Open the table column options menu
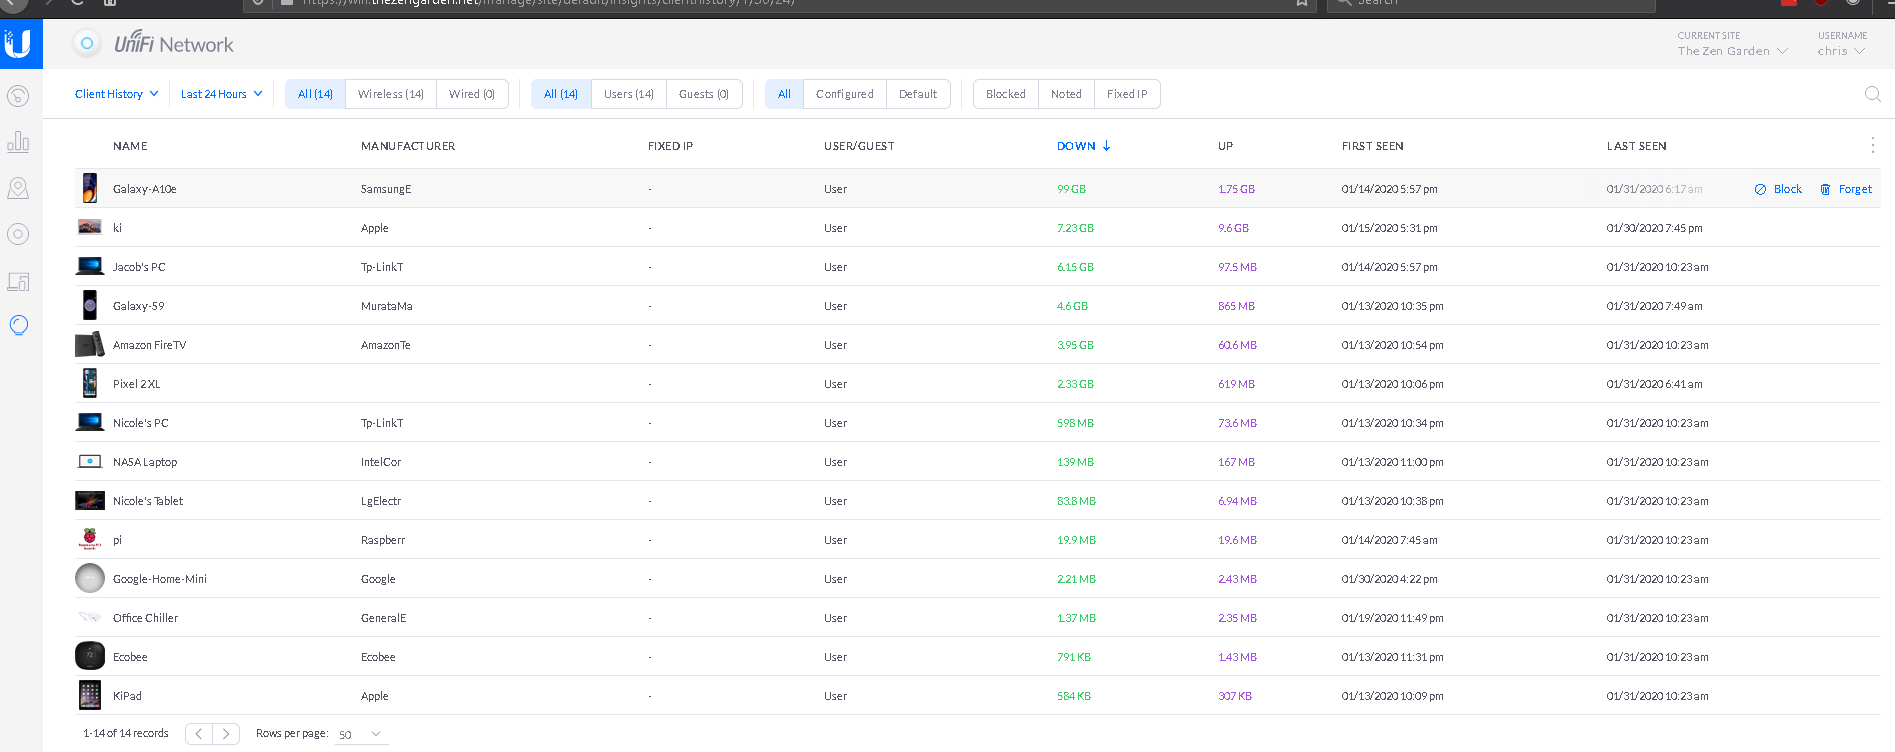The image size is (1895, 752). [1872, 145]
